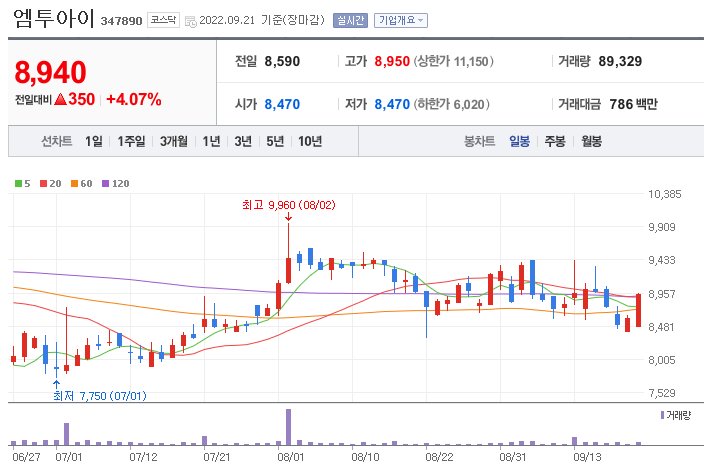This screenshot has height=469, width=704.
Task: Click the stock code 347890
Action: pyautogui.click(x=121, y=21)
